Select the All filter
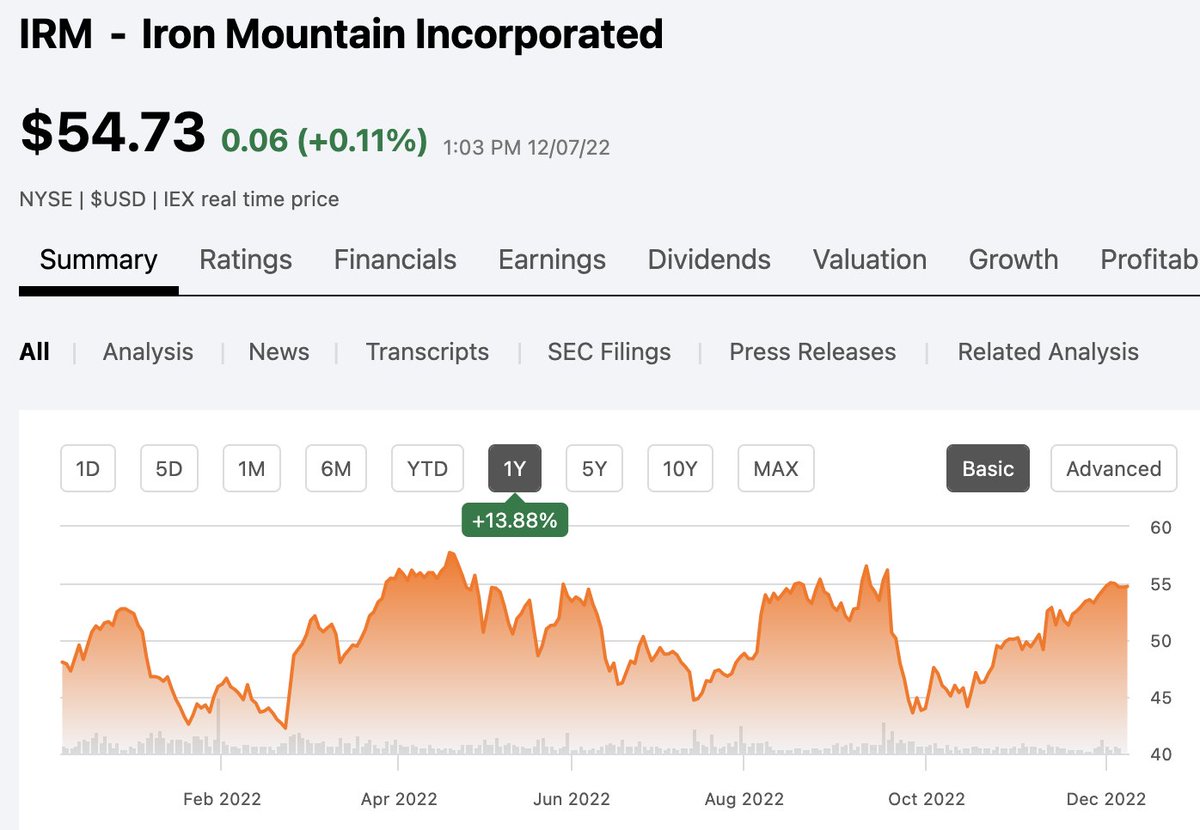The width and height of the screenshot is (1200, 830). pyautogui.click(x=34, y=352)
